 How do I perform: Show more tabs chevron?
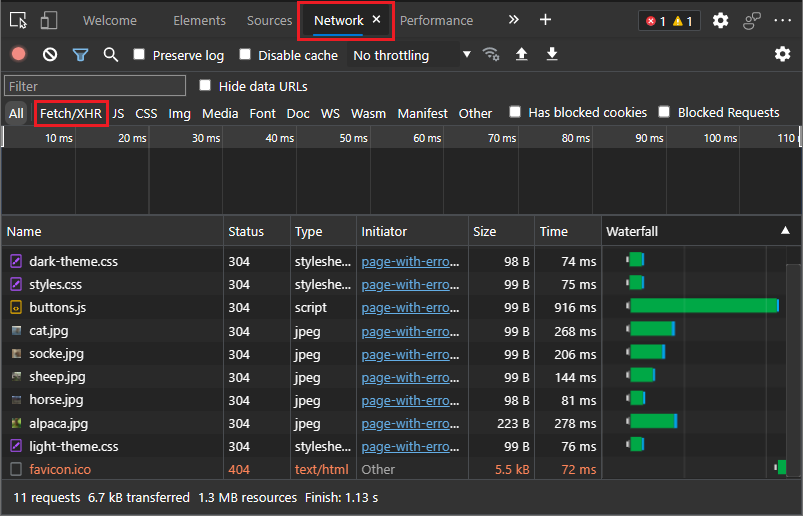click(x=514, y=20)
